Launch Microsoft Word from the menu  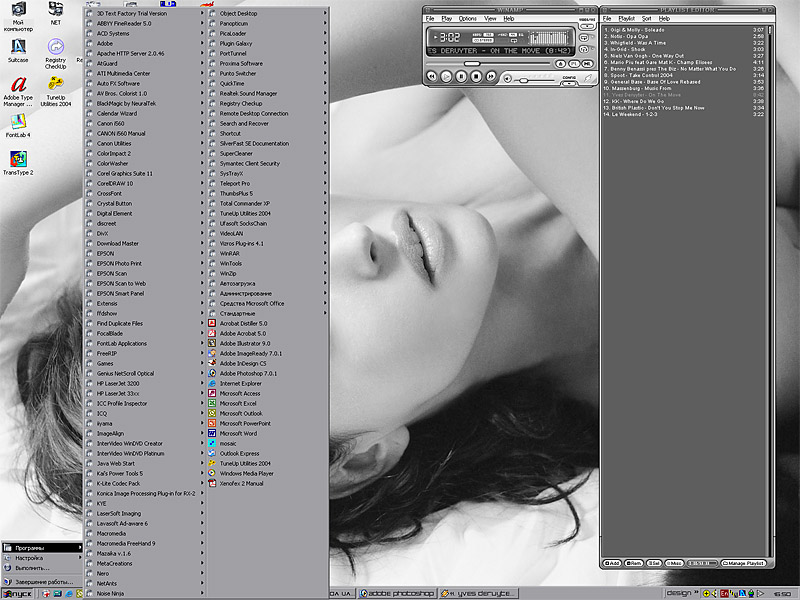click(267, 434)
